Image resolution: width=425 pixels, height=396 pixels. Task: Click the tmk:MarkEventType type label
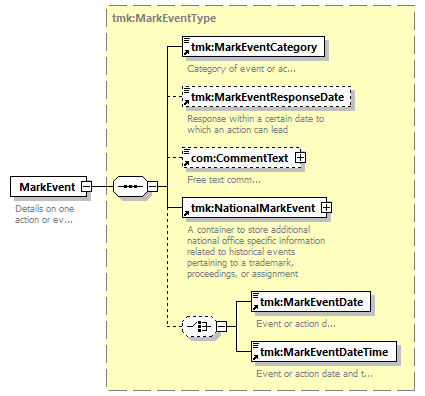point(164,18)
